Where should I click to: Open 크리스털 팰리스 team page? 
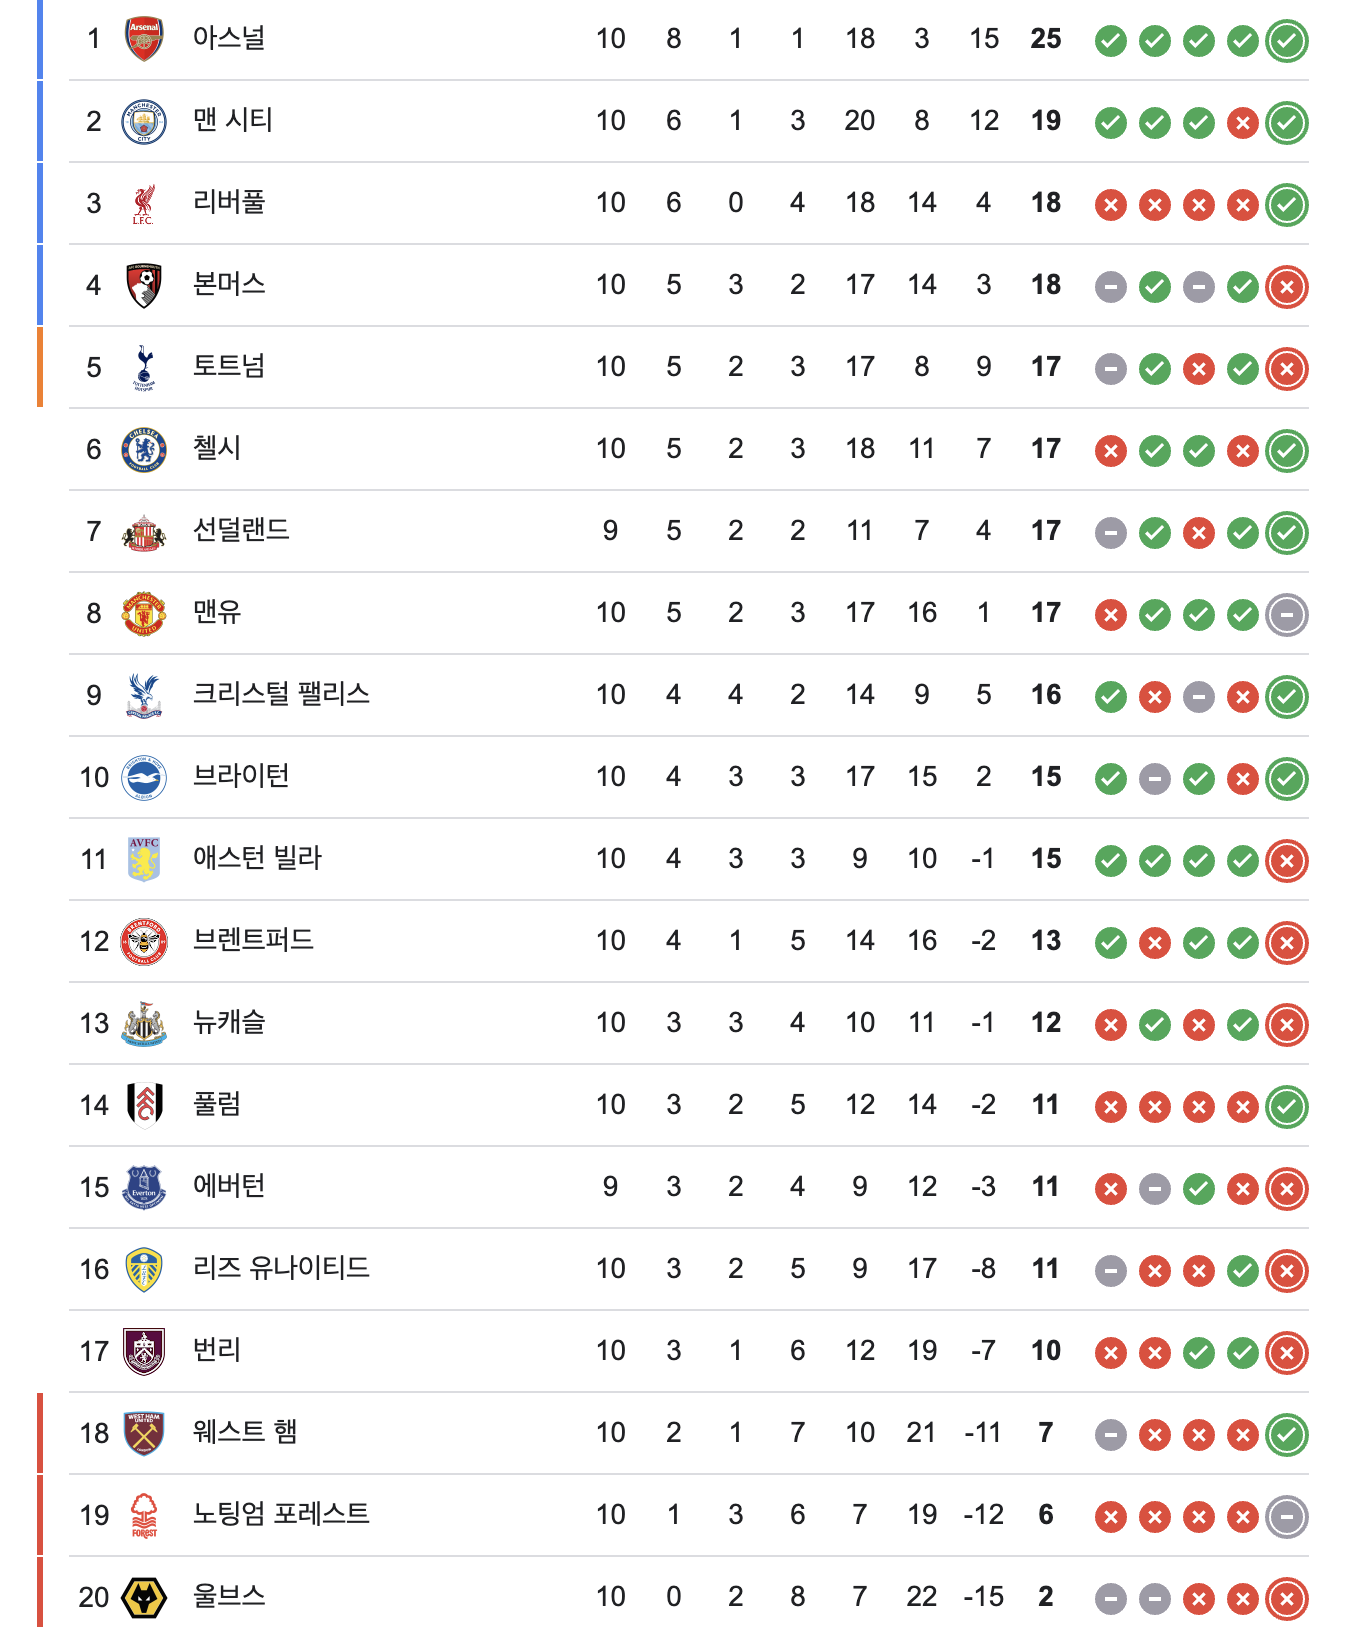(281, 695)
